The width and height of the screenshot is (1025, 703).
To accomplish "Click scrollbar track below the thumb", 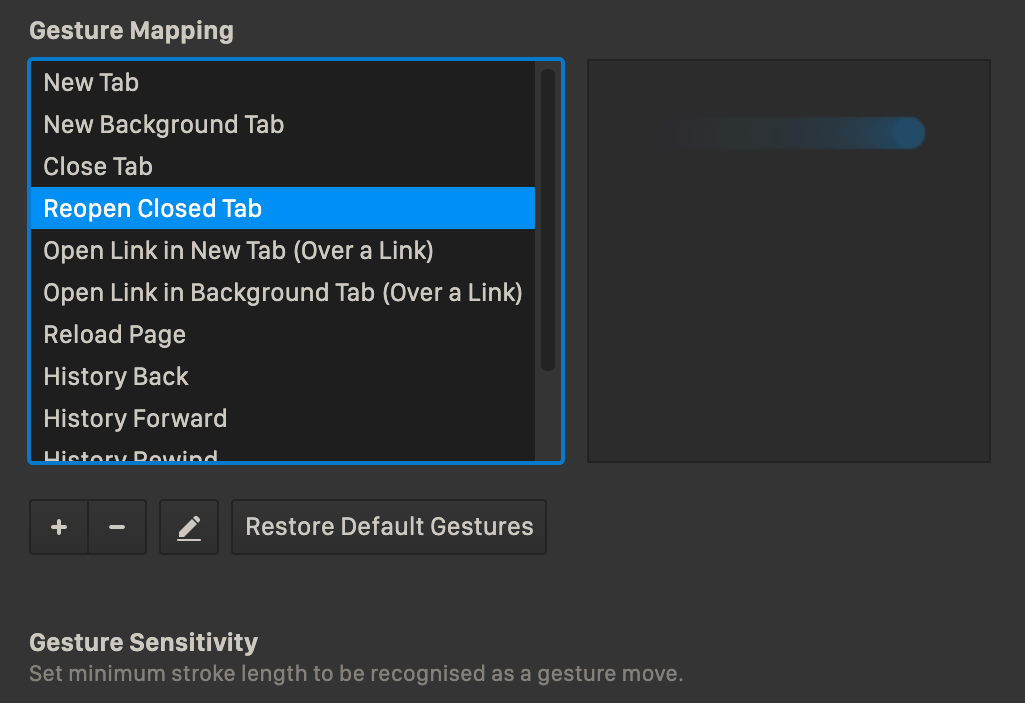I will [x=548, y=416].
